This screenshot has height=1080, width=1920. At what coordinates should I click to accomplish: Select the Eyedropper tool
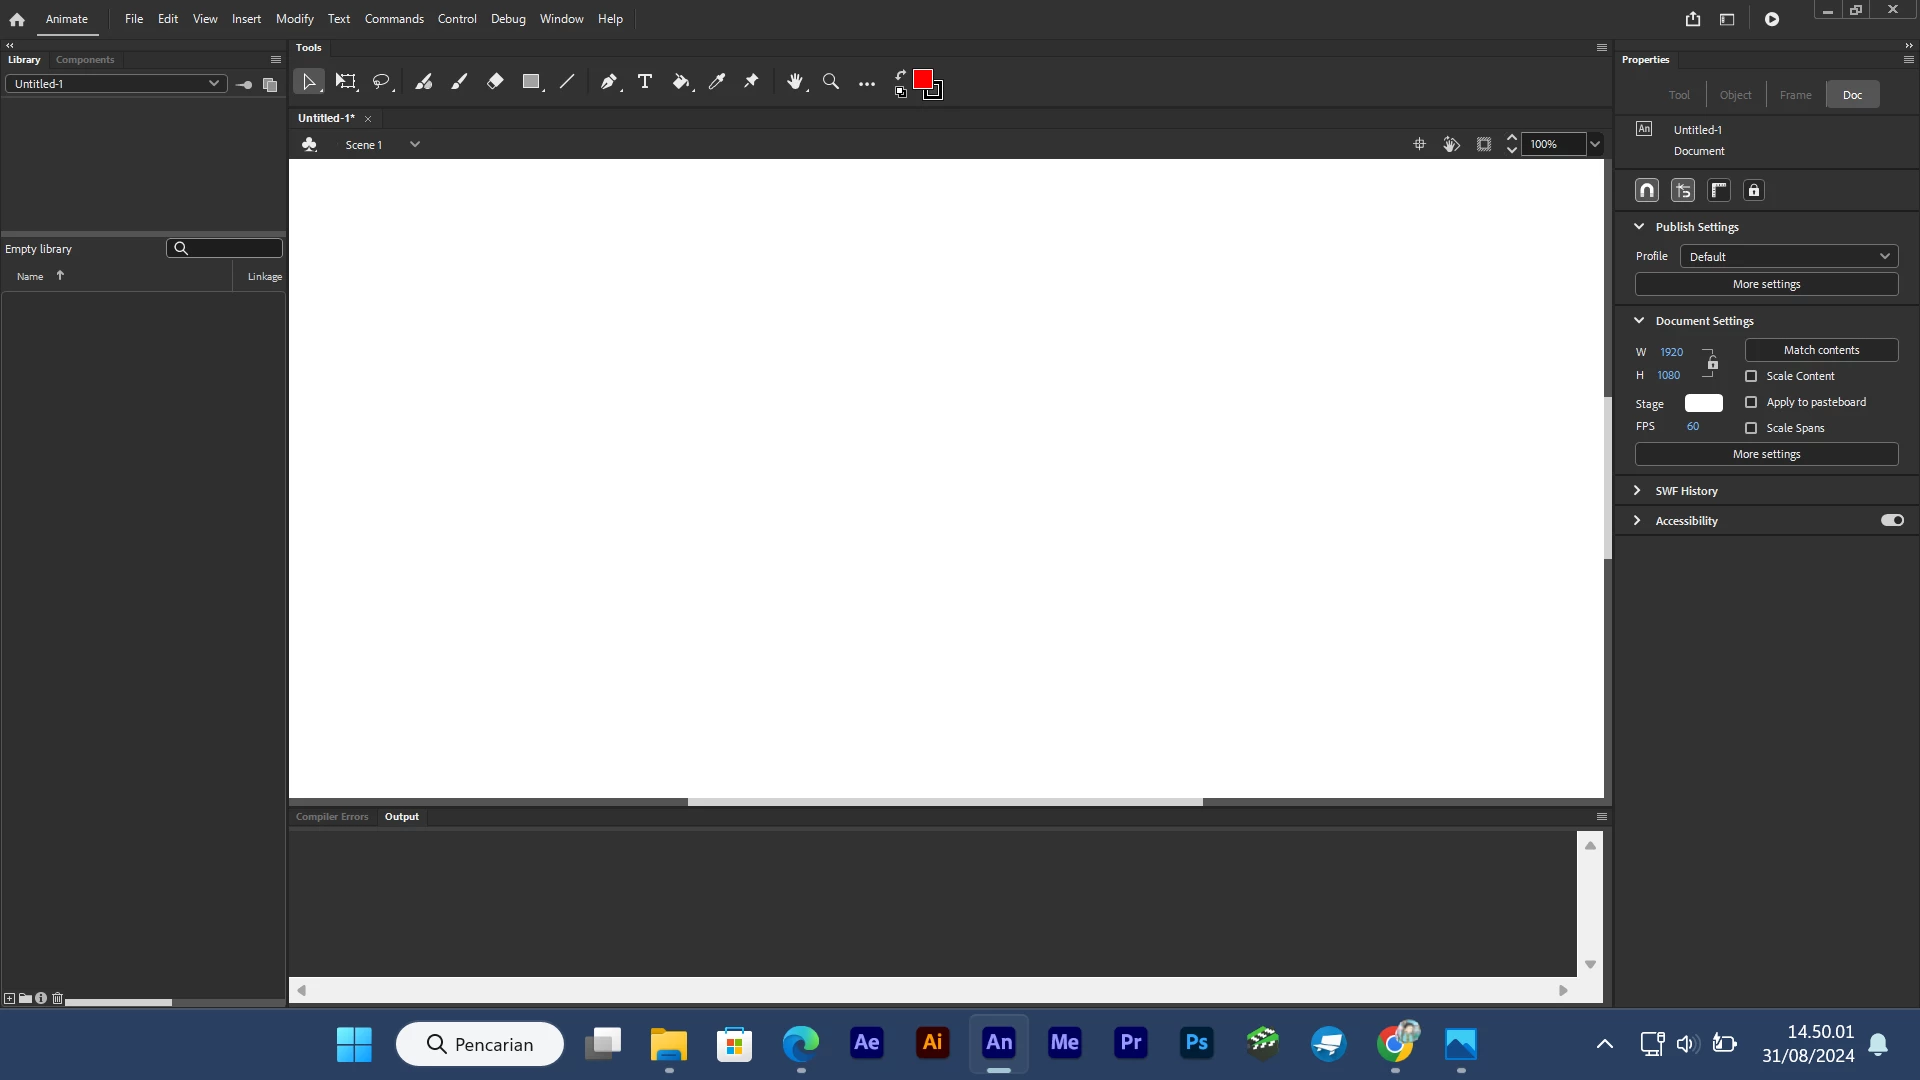[717, 82]
